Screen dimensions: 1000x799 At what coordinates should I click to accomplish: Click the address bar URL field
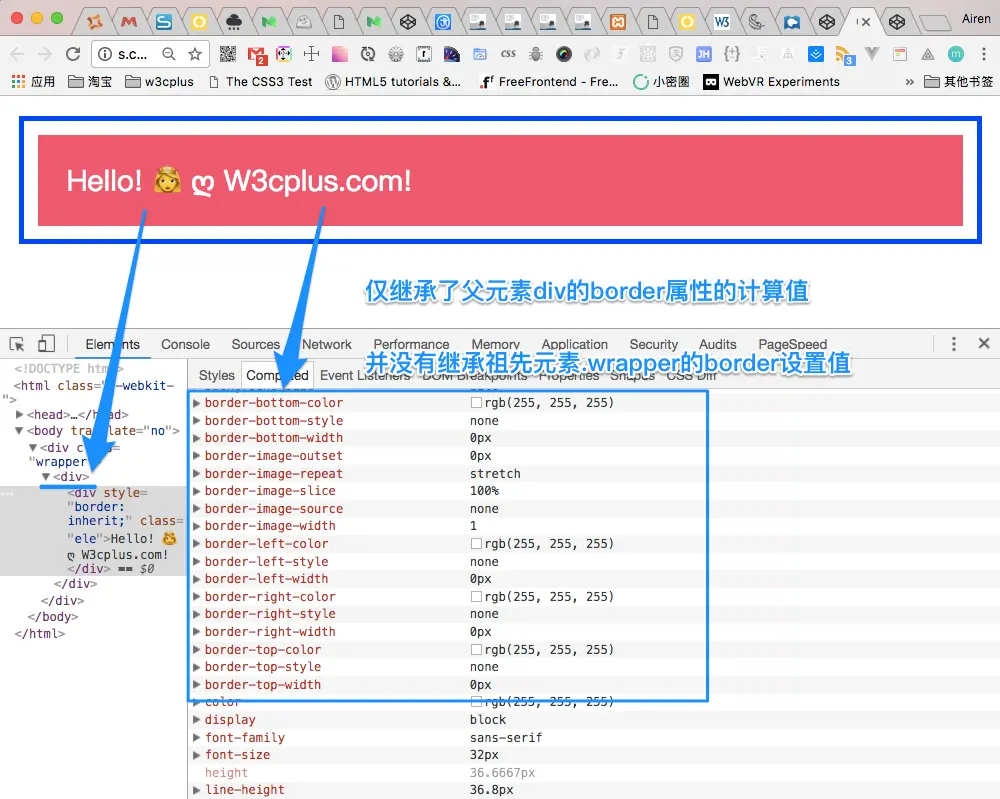pos(133,55)
